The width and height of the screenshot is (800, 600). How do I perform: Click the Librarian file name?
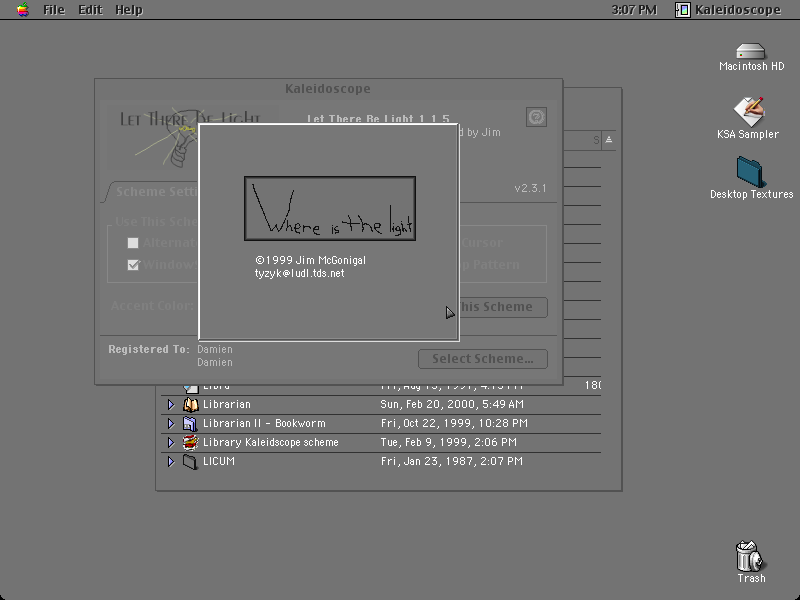227,405
